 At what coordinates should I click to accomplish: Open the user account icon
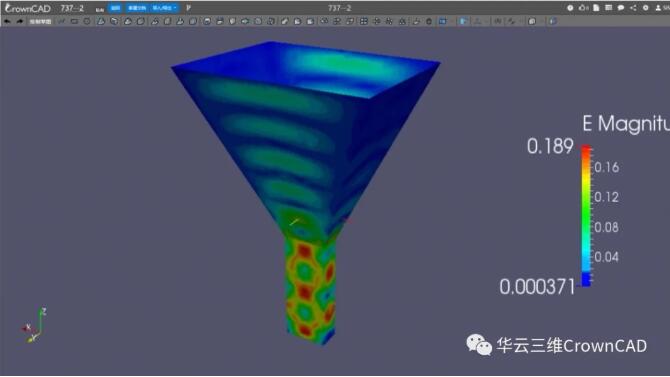(658, 8)
